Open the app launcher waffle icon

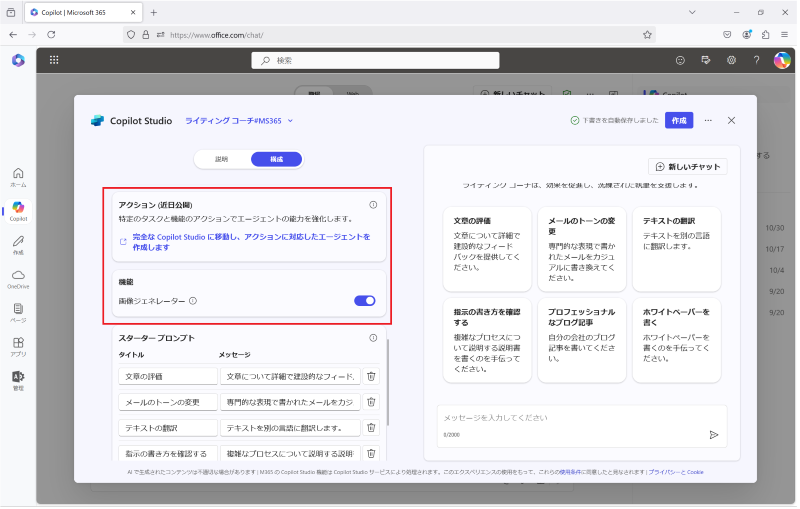point(54,60)
